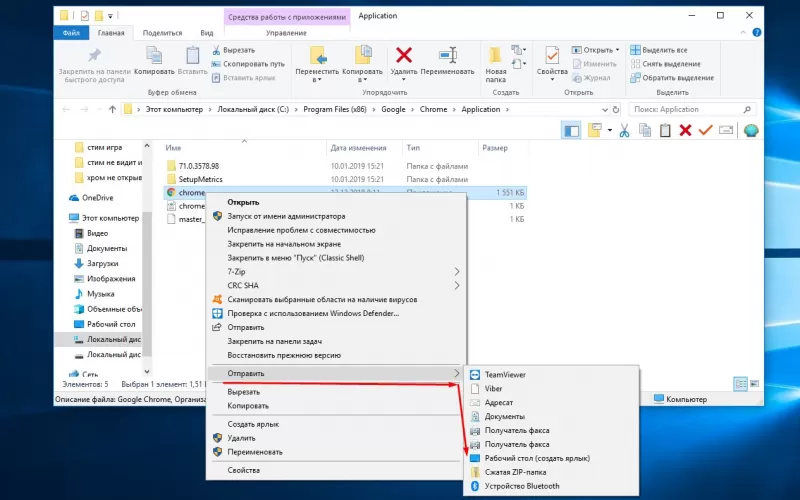The width and height of the screenshot is (800, 500).
Task: Click the Pin to Quick Access icon
Action: [94, 55]
